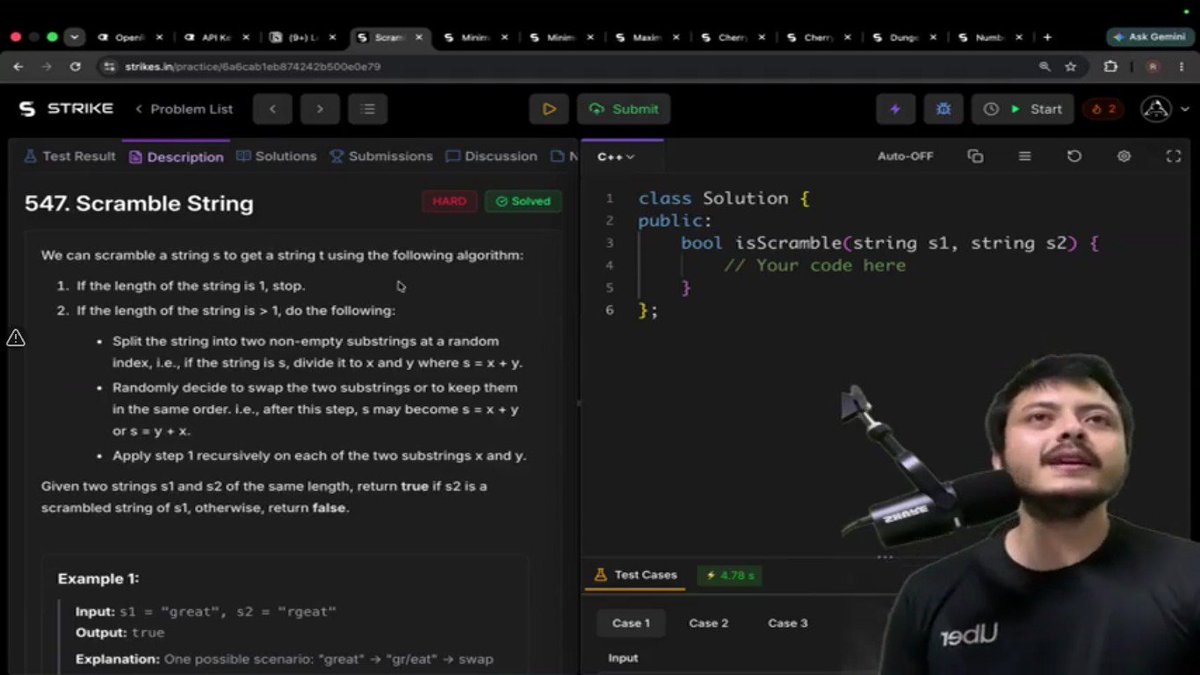
Task: Click the STRIKE logo
Action: 66,108
